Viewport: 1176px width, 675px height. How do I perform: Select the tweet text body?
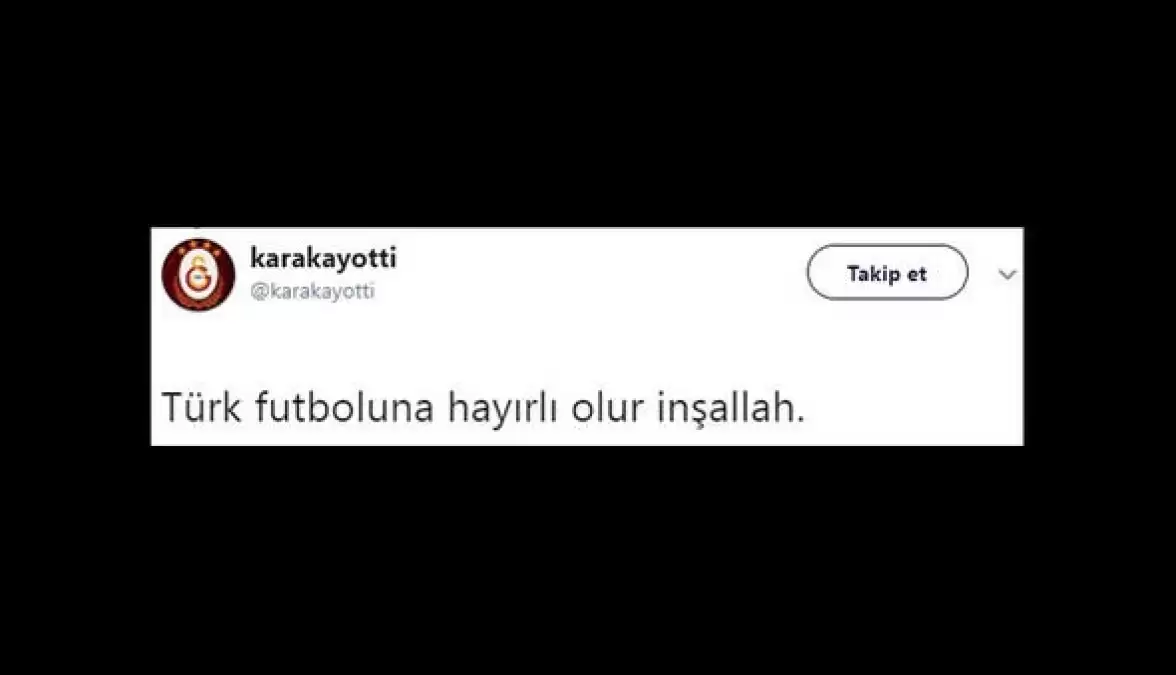(483, 409)
